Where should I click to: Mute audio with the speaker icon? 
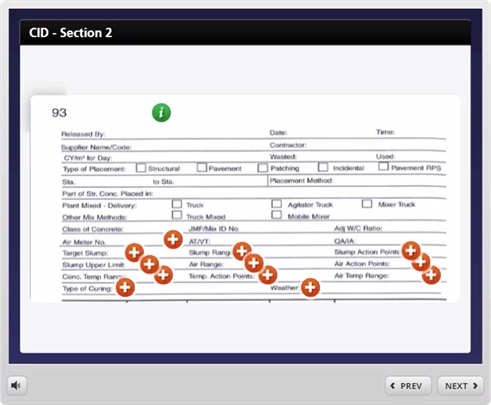coord(16,386)
